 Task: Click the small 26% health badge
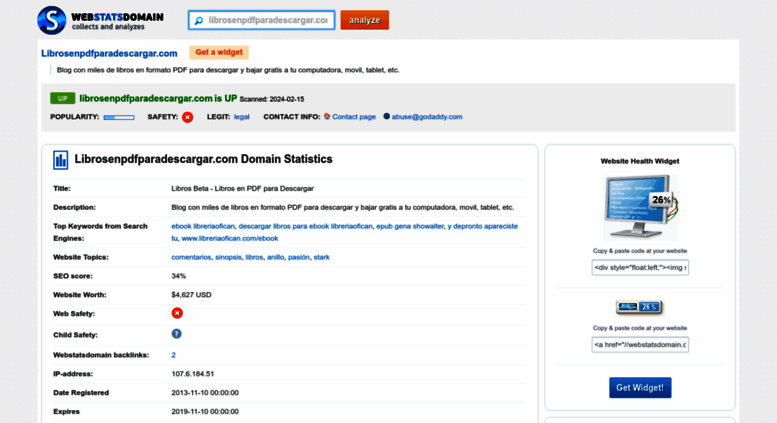pyautogui.click(x=640, y=307)
